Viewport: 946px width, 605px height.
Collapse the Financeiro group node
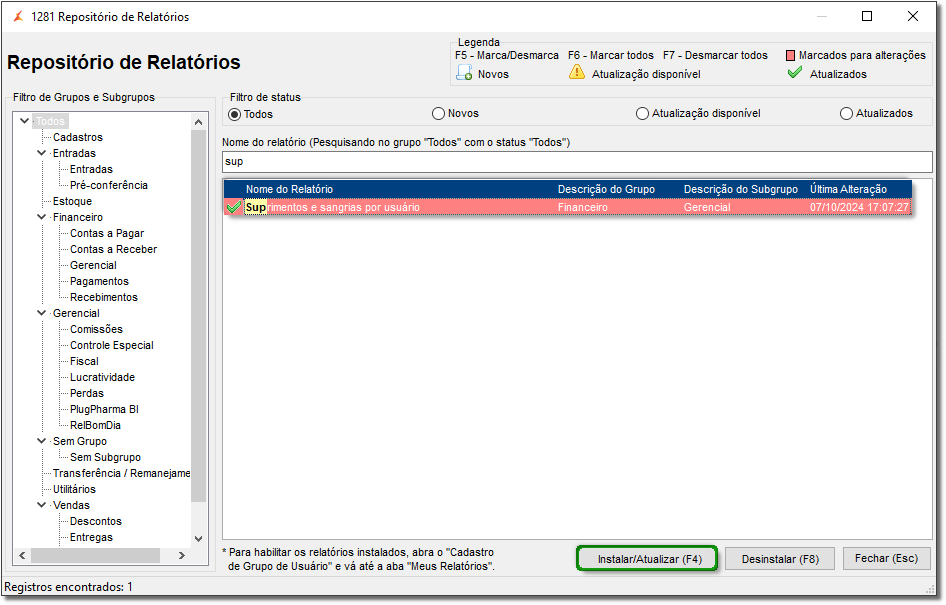click(42, 217)
